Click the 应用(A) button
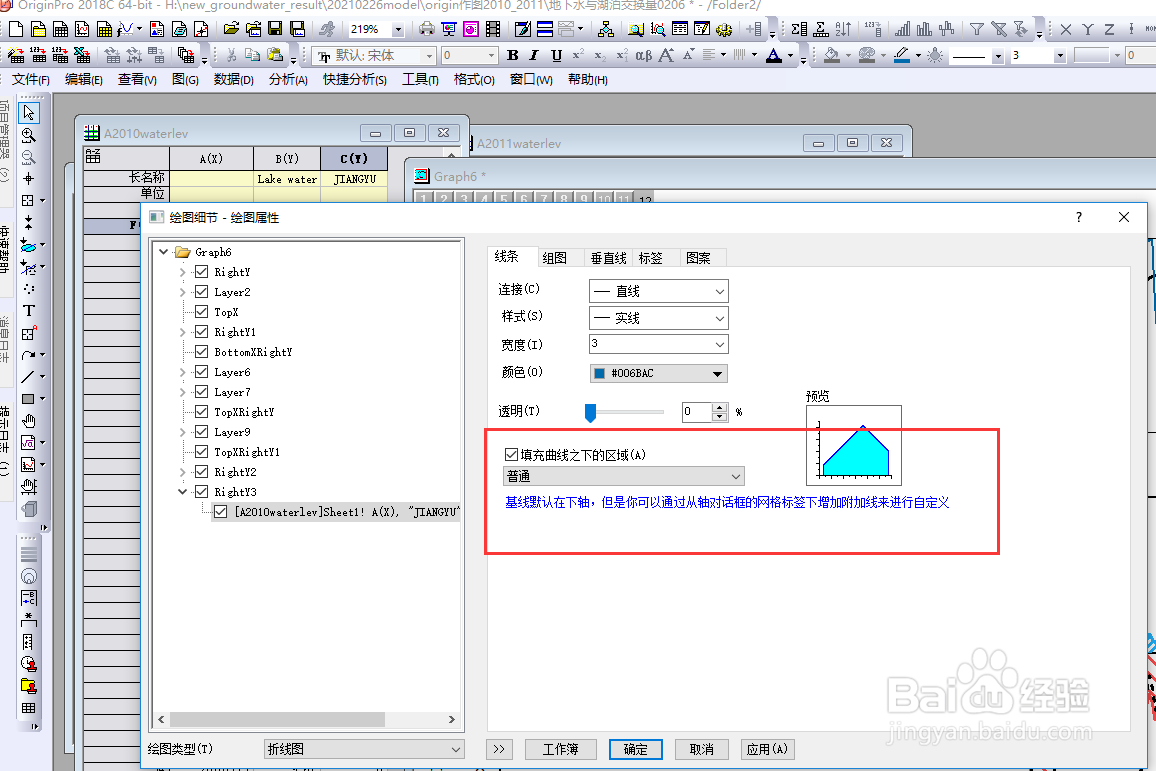1156x771 pixels. (x=767, y=750)
